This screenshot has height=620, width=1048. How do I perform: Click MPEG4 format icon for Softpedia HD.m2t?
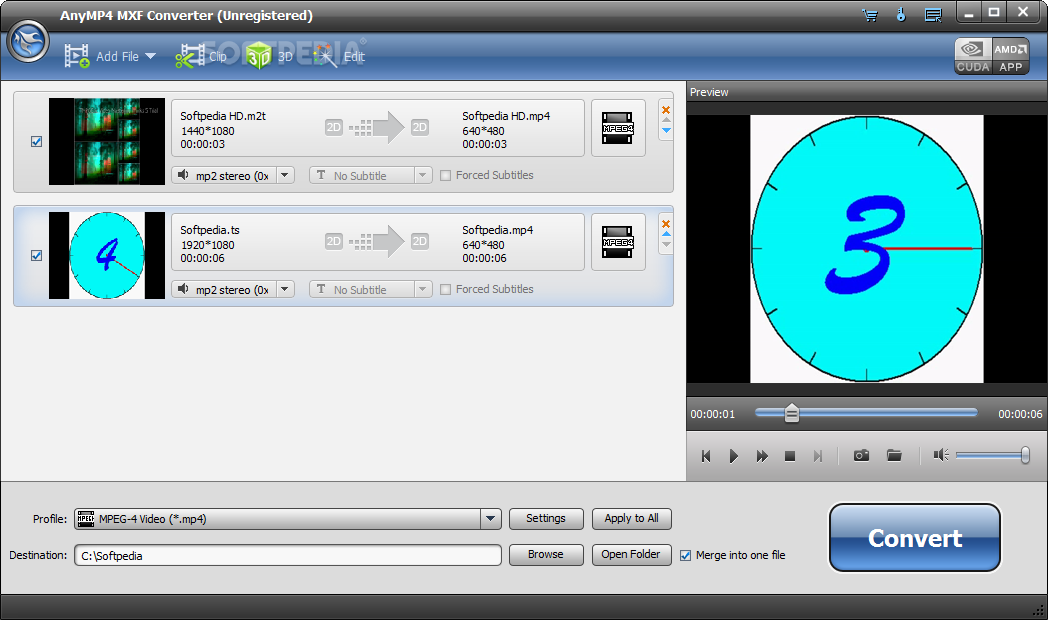[x=618, y=128]
